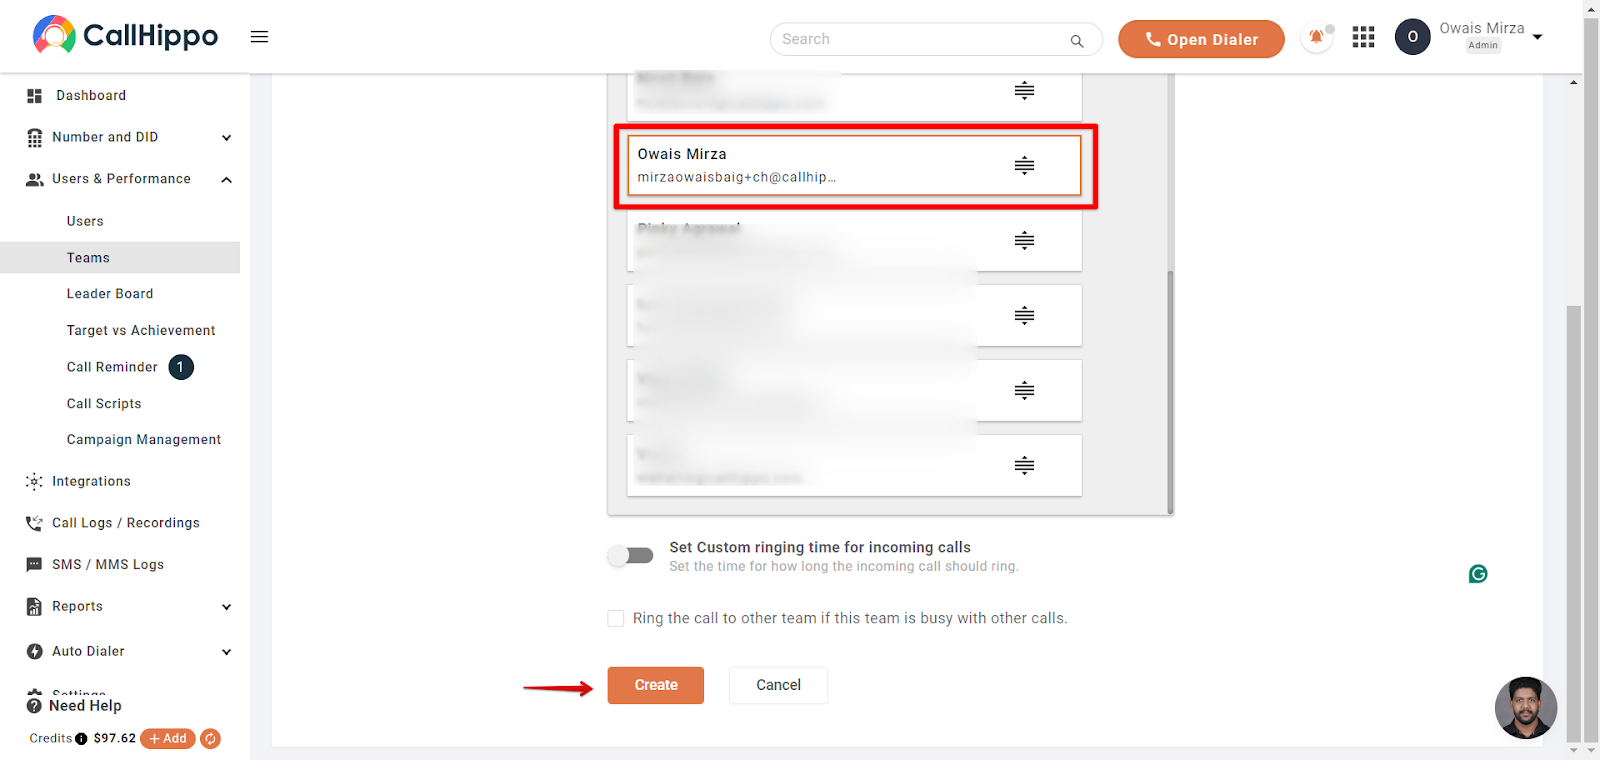Open the Users page
Image resolution: width=1600 pixels, height=760 pixels.
85,221
